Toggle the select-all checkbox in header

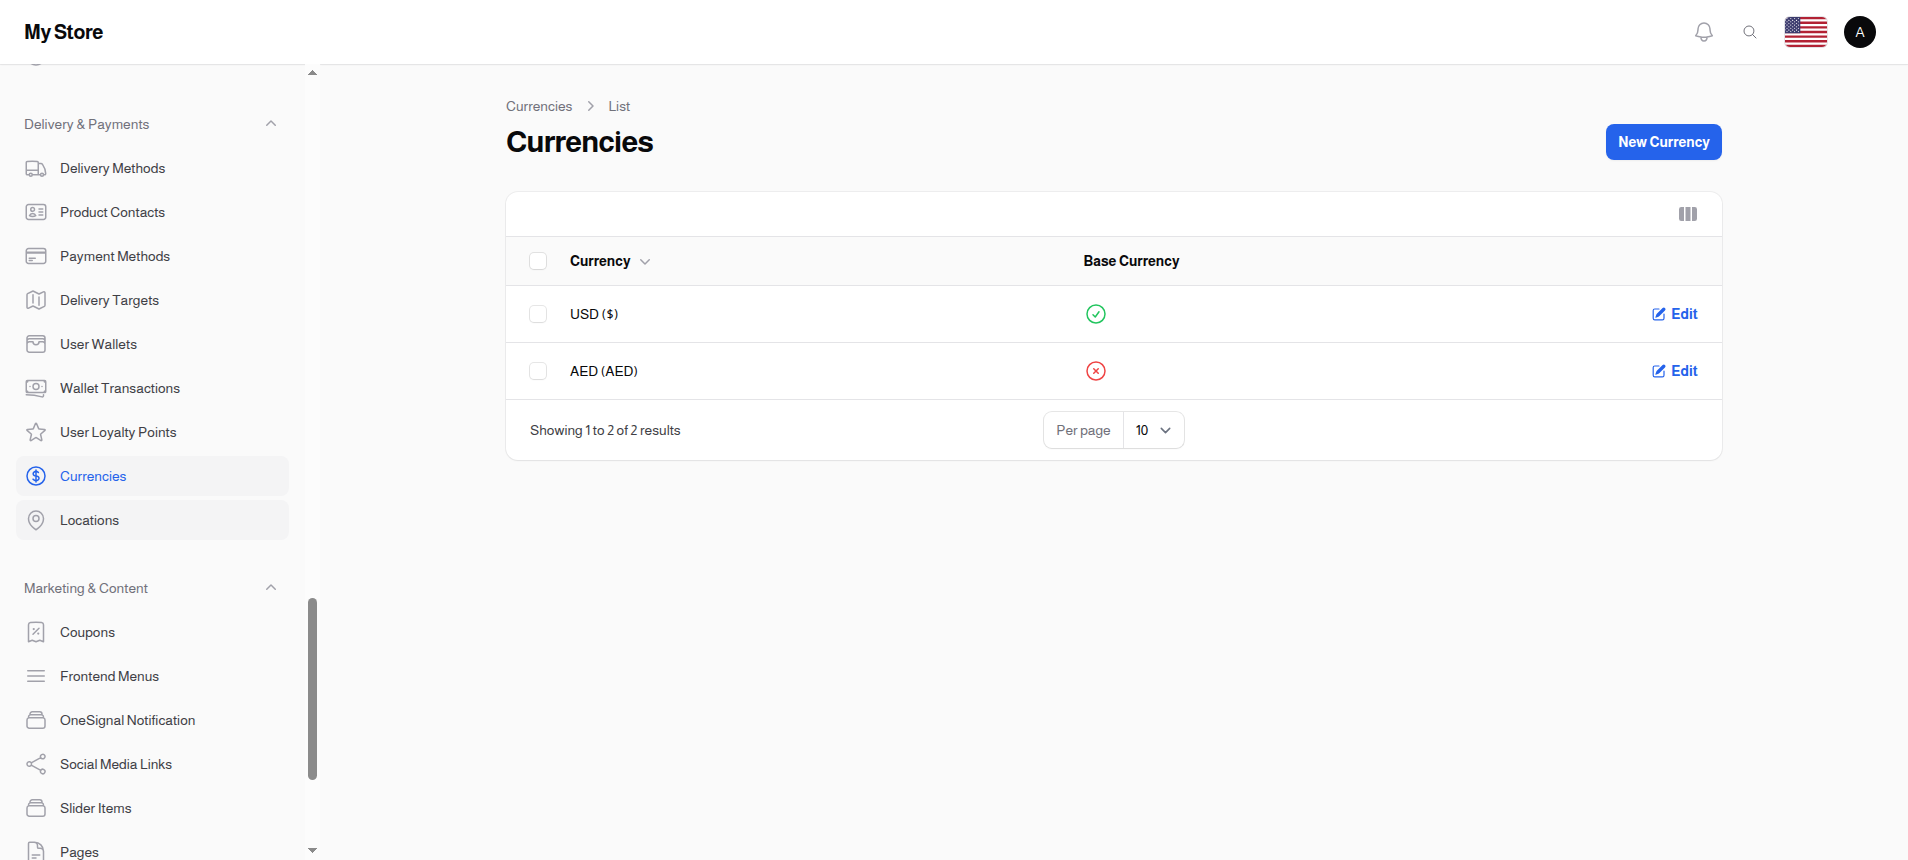click(x=538, y=261)
